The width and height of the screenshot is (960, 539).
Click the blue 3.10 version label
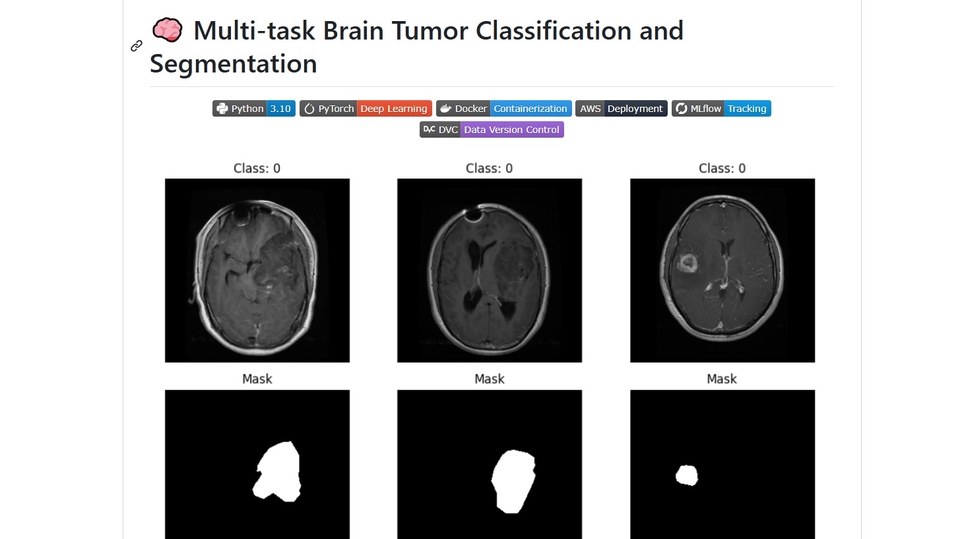click(x=281, y=109)
